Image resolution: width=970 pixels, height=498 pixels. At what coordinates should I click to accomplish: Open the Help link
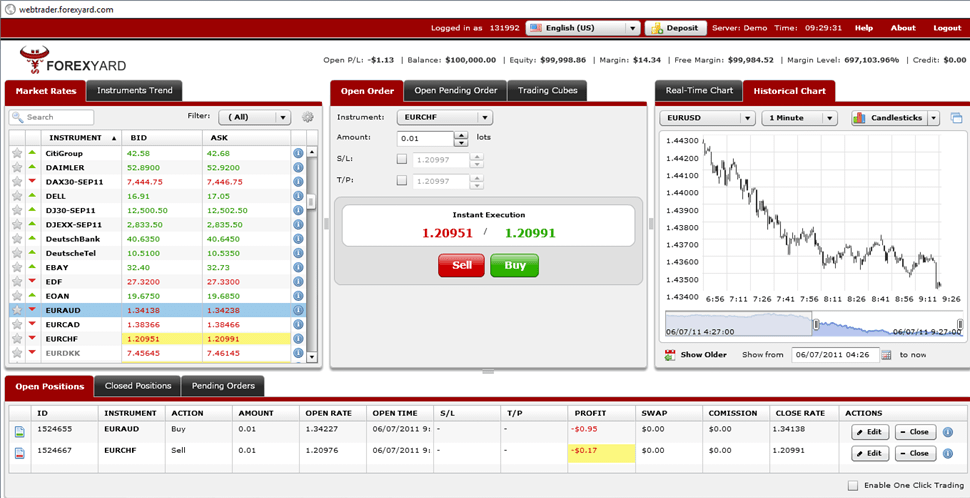tap(864, 28)
